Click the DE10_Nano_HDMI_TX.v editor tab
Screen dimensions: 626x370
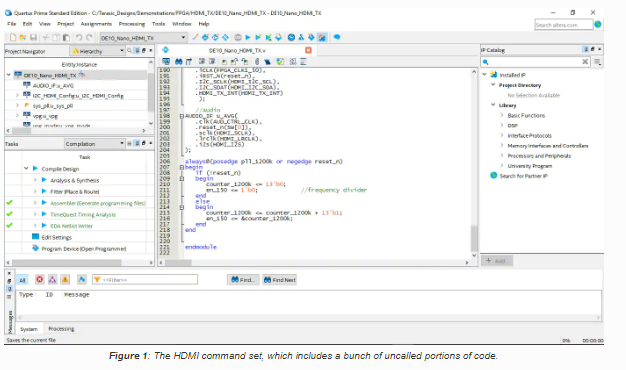pos(237,50)
